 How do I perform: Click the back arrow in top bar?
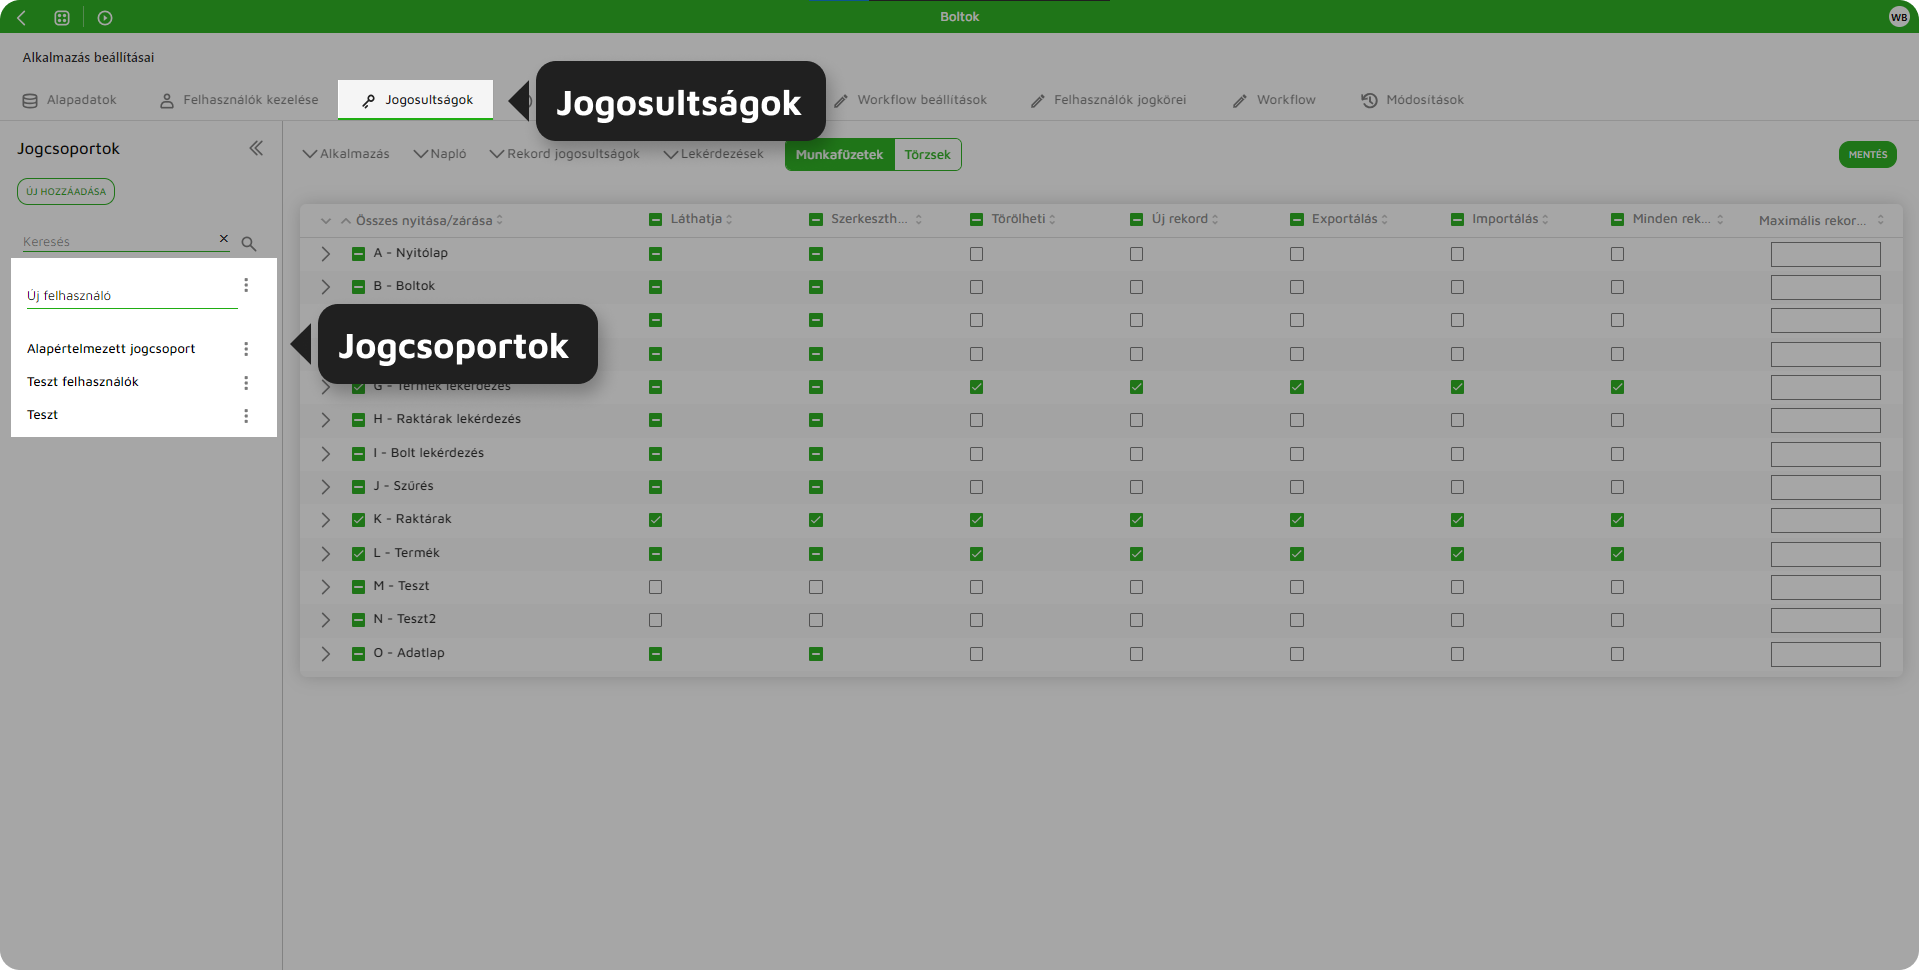(21, 17)
